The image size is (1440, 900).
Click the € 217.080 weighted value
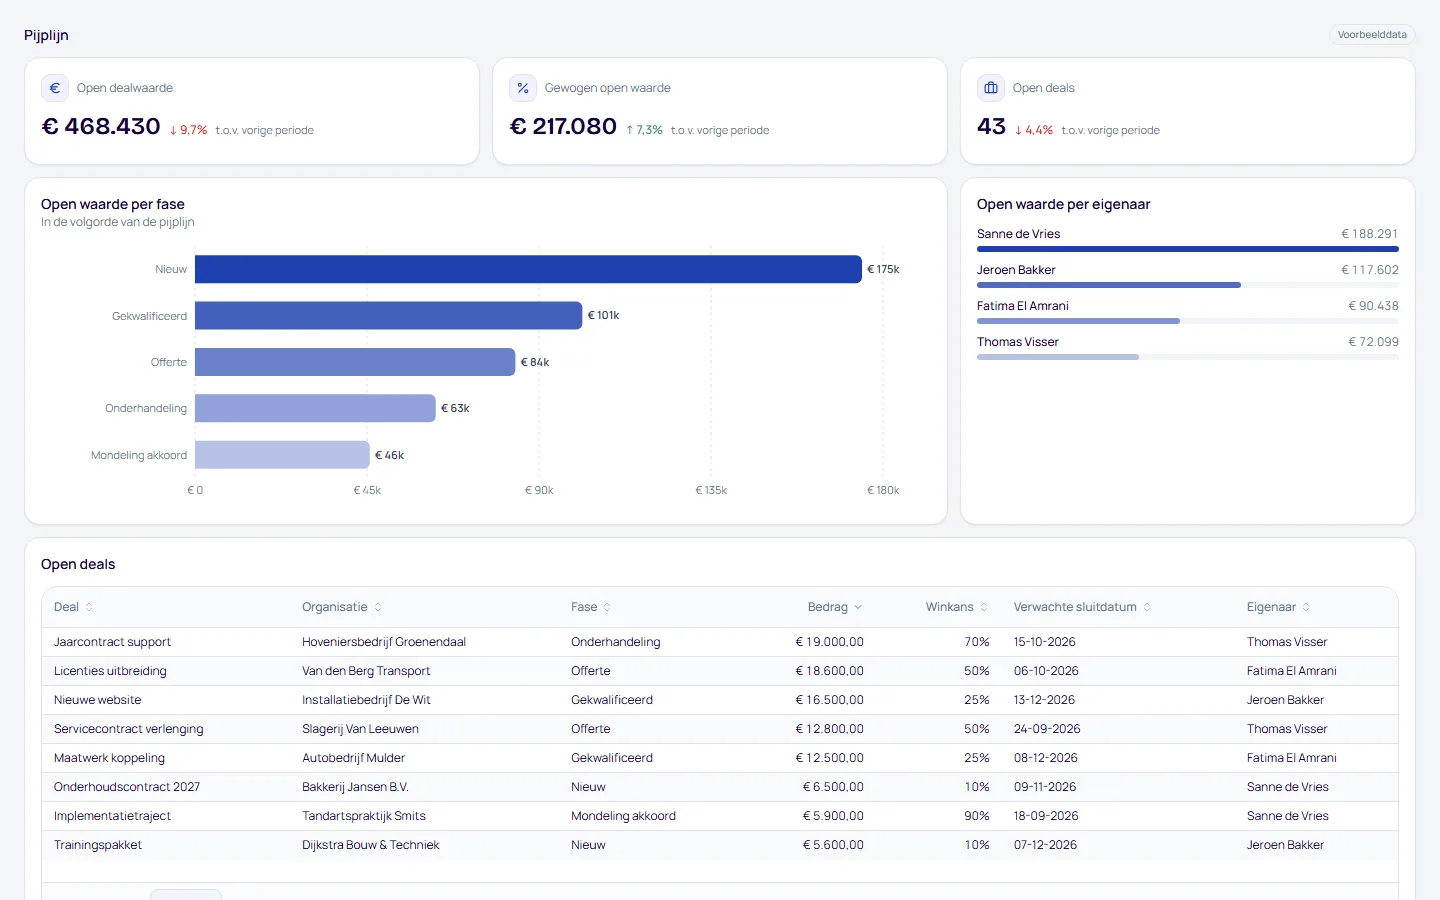pyautogui.click(x=563, y=126)
